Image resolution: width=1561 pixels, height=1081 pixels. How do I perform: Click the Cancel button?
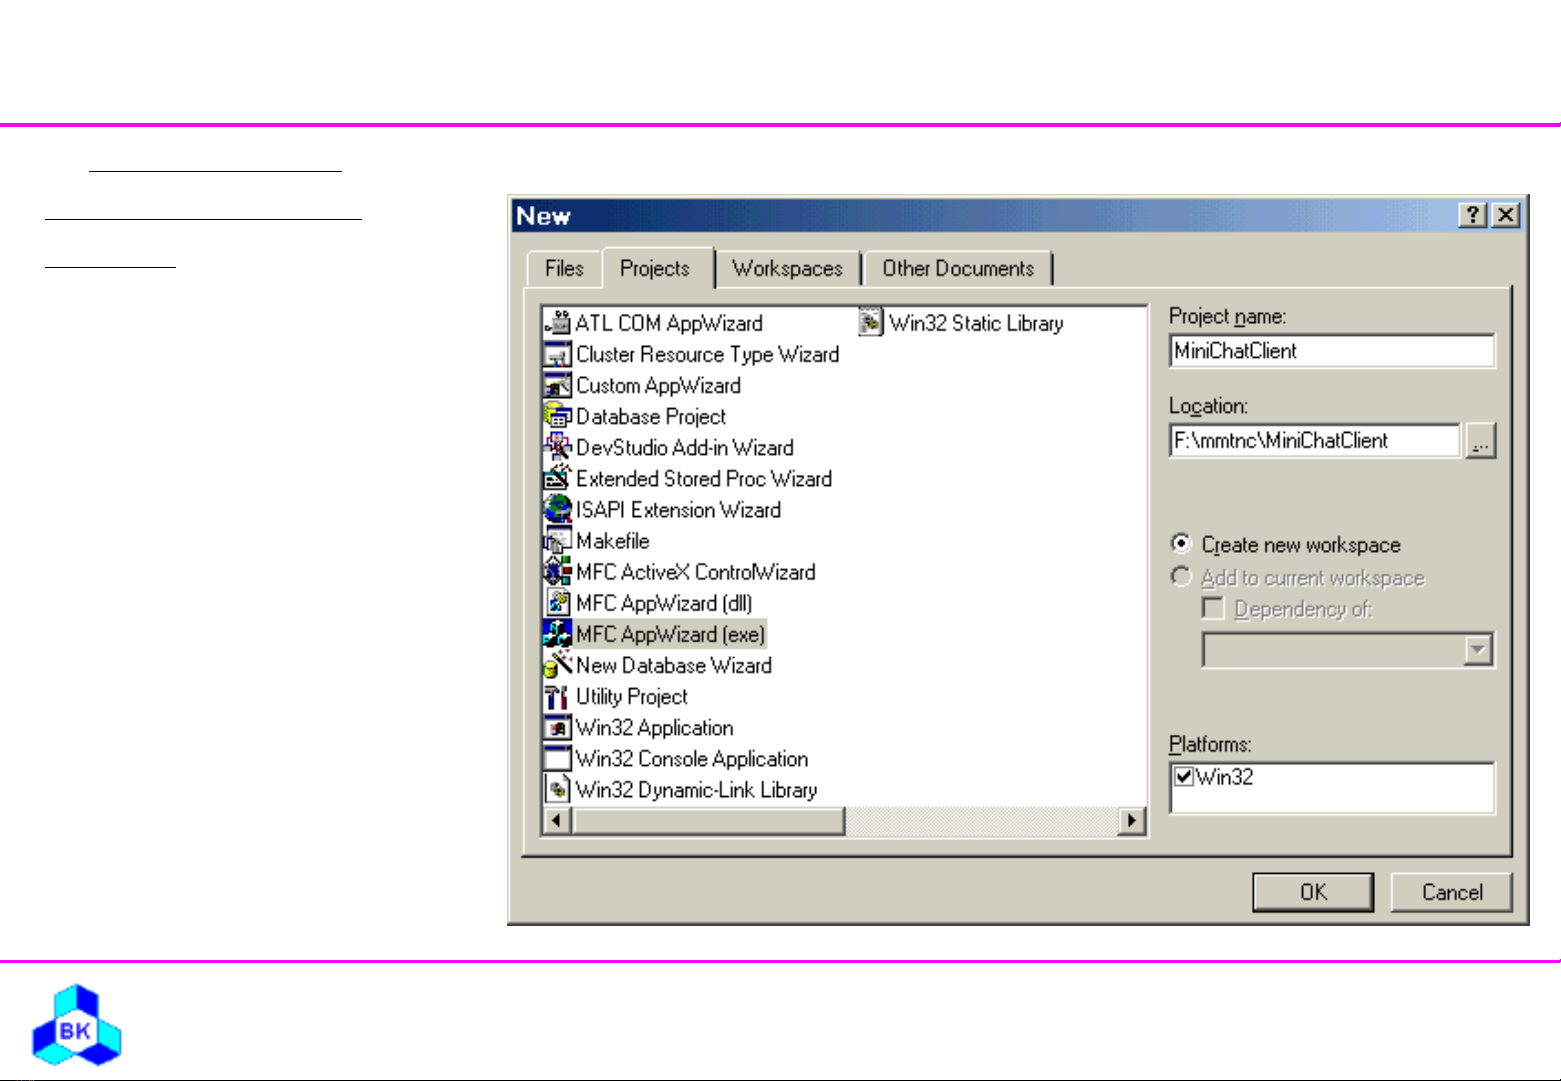[x=1451, y=892]
